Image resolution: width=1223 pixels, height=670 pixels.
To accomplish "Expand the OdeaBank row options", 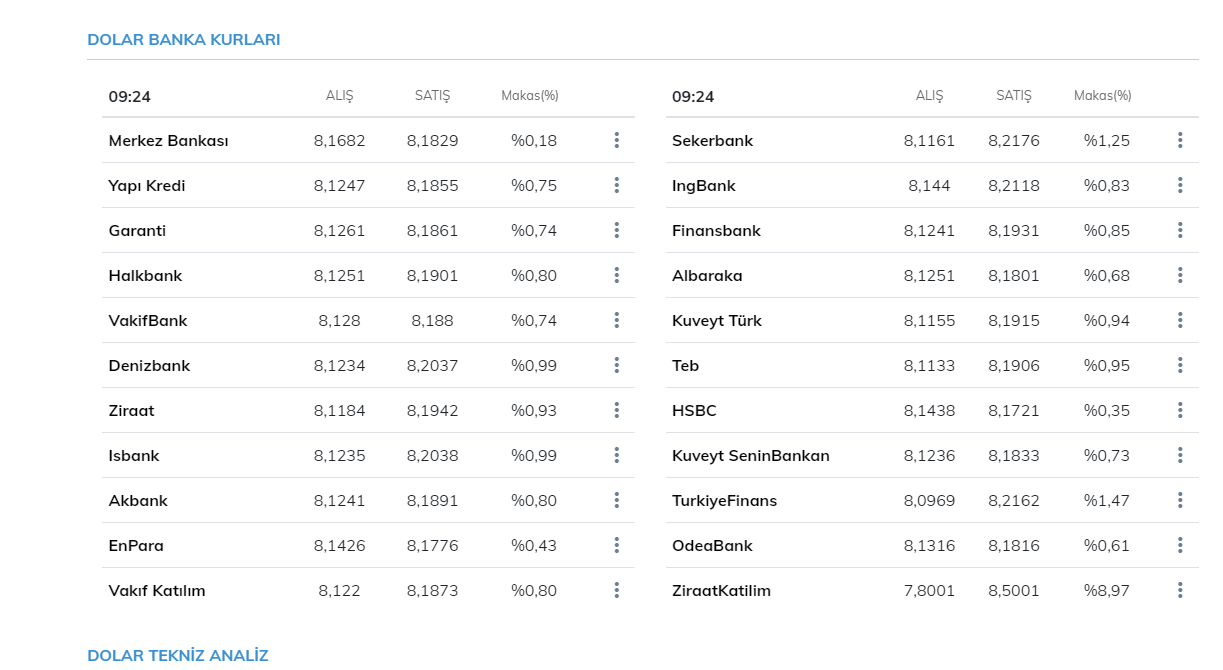I will (1180, 545).
